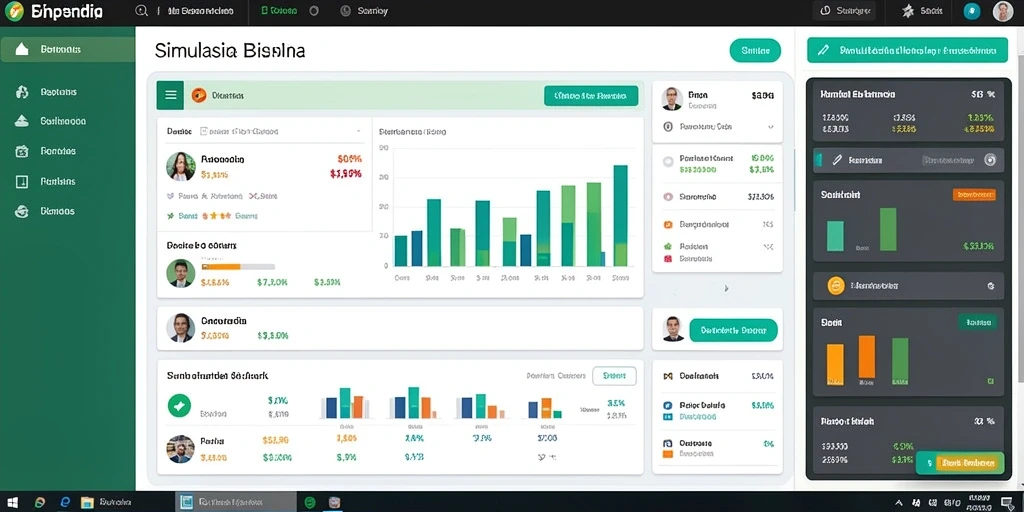The width and height of the screenshot is (1024, 512).
Task: Select the home icon in the left sidebar
Action: (22, 49)
